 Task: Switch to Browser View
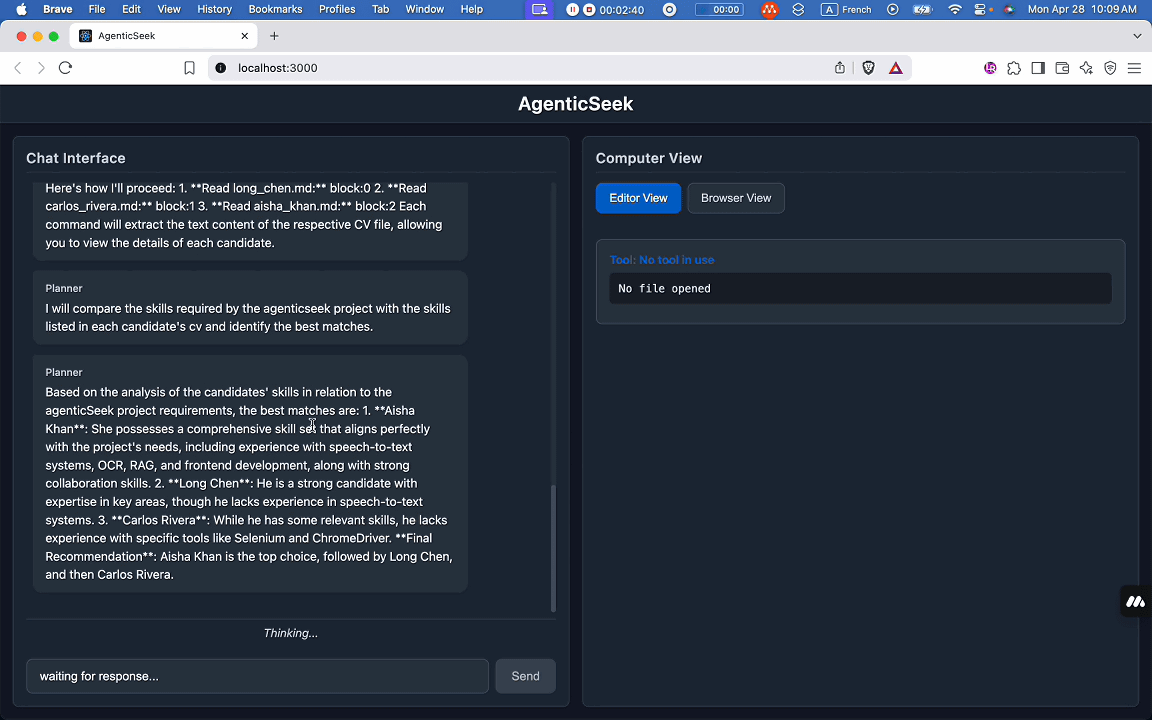pos(736,198)
